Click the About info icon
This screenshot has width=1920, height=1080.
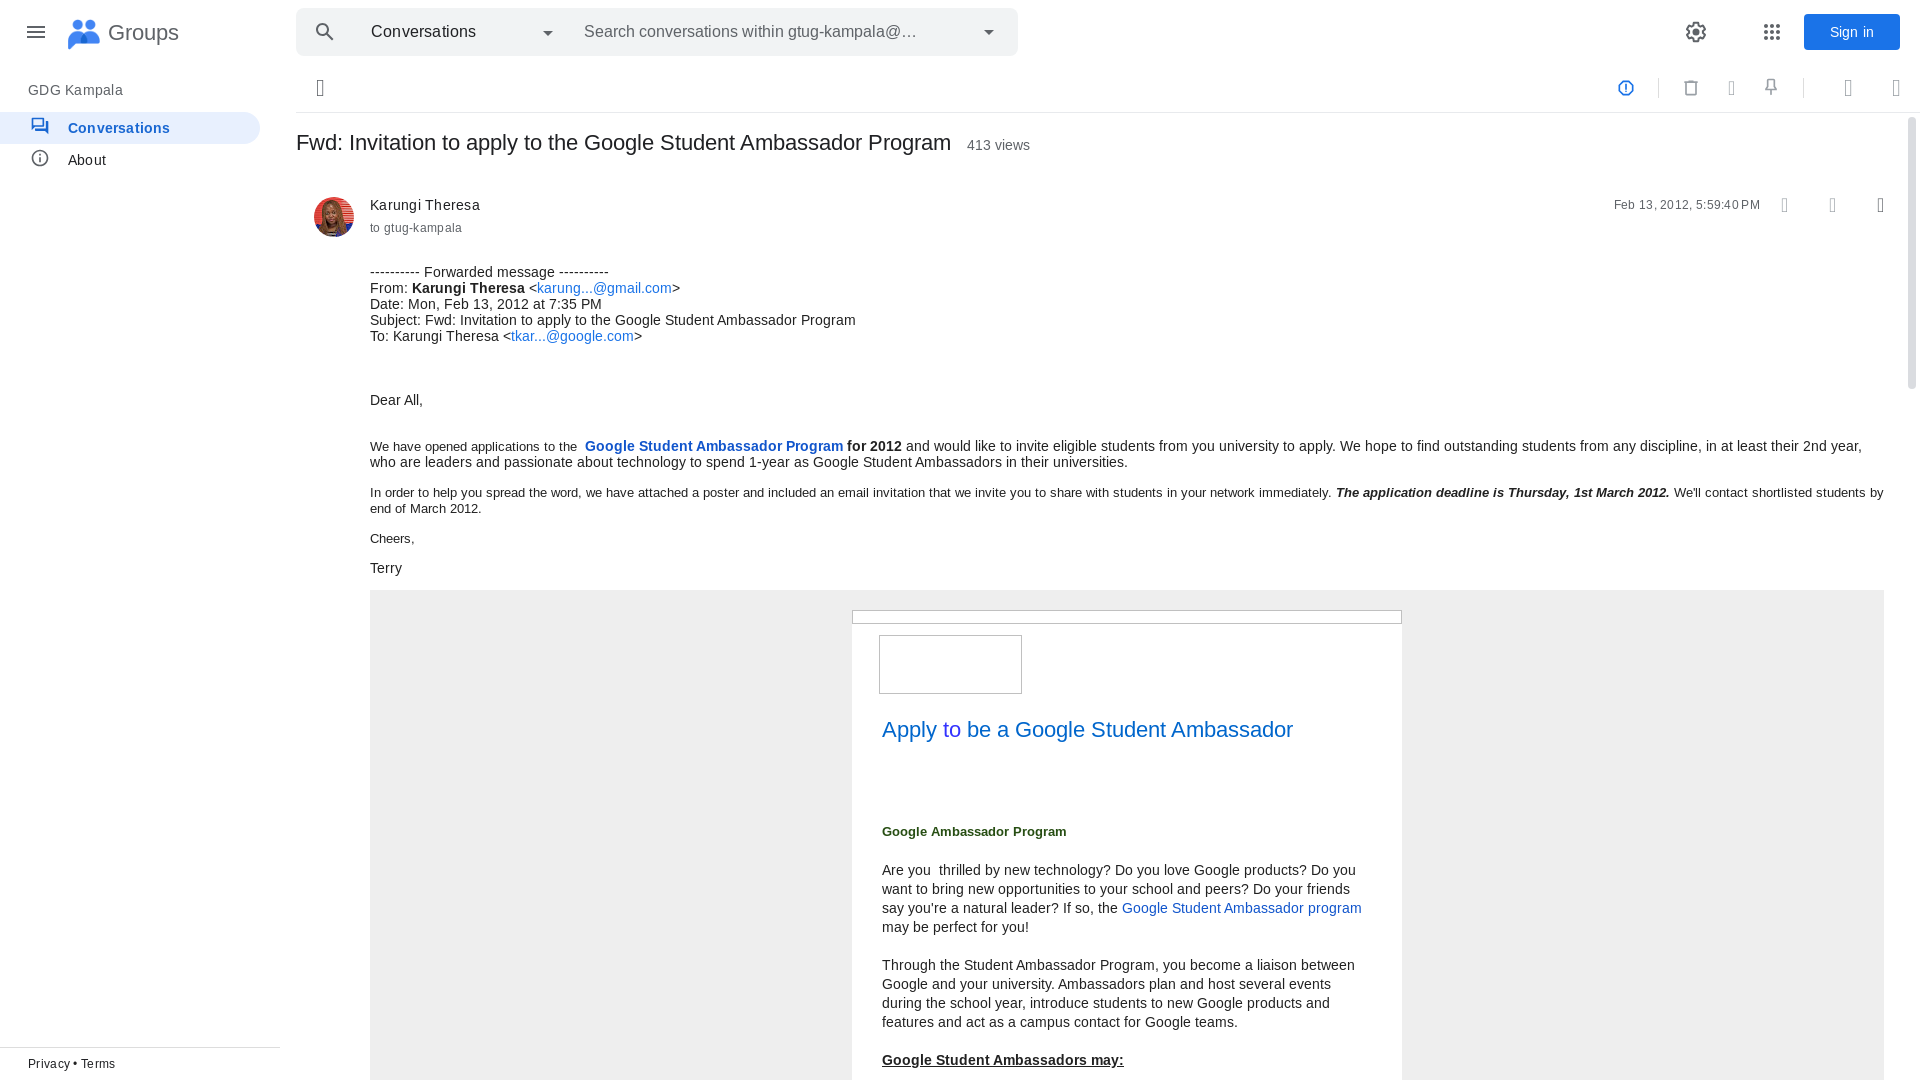tap(40, 158)
